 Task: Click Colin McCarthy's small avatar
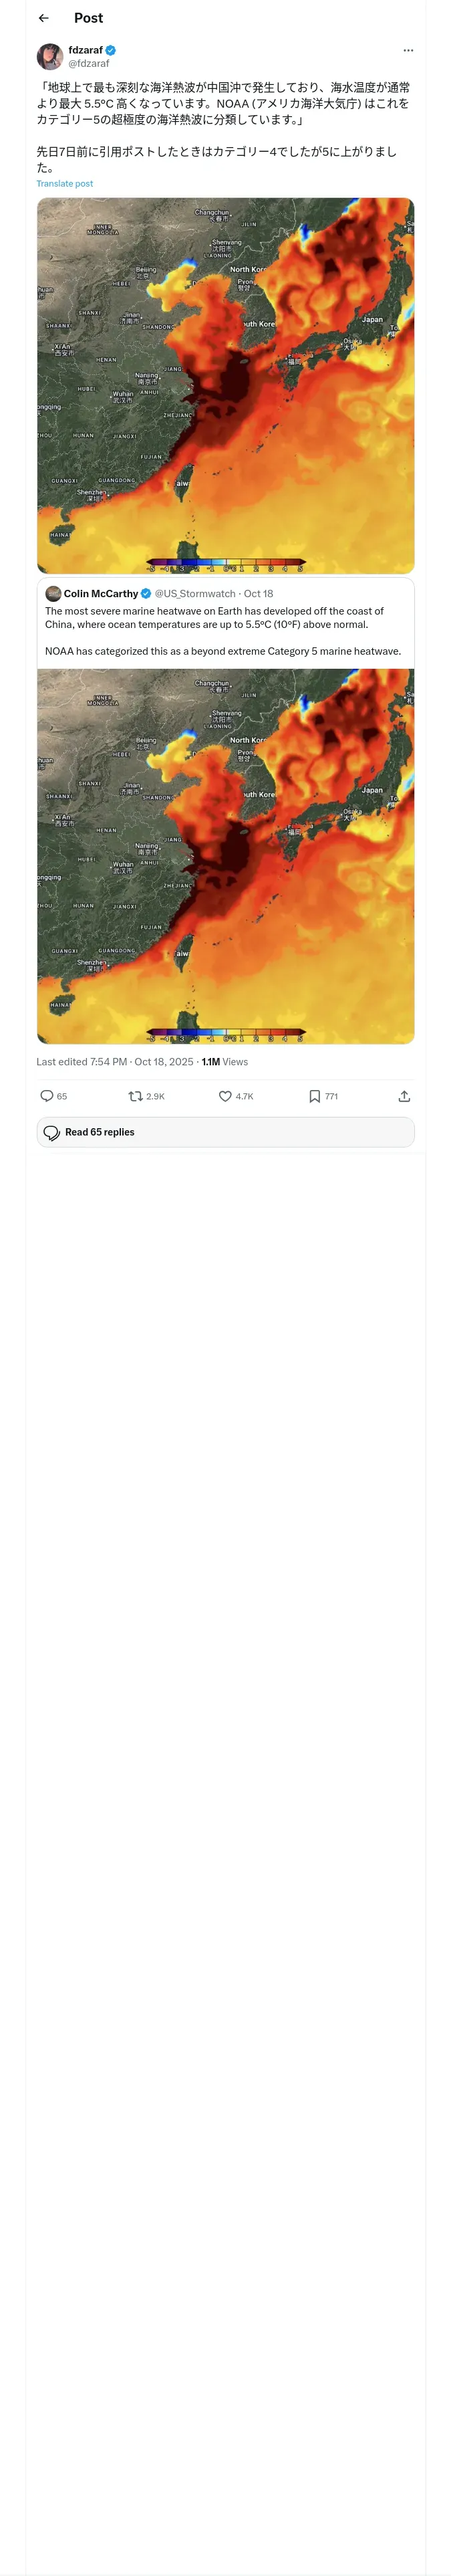pyautogui.click(x=54, y=593)
